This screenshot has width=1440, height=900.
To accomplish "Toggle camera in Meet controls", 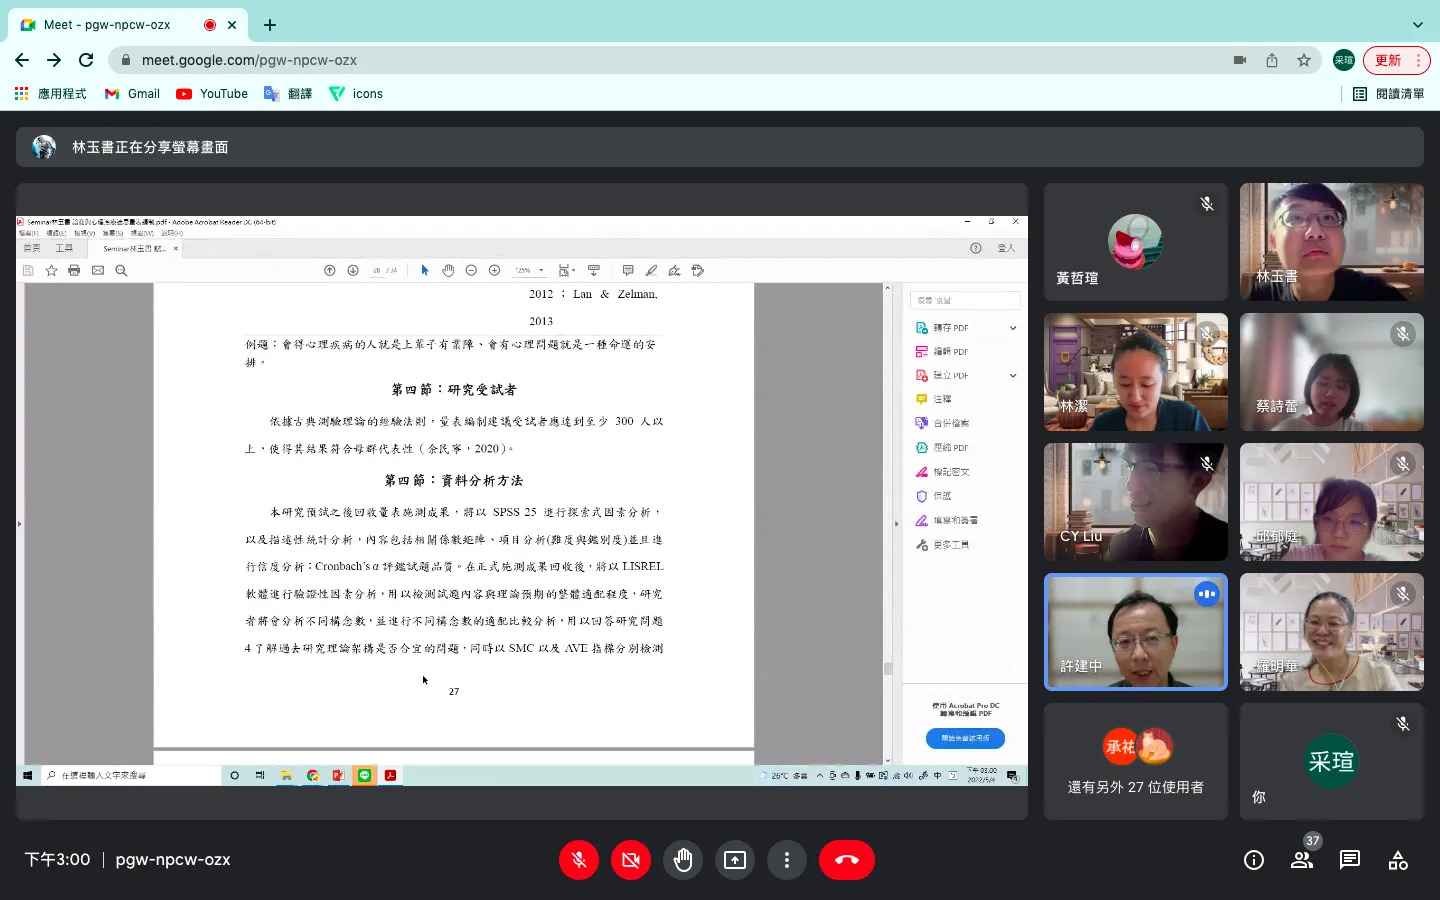I will coord(631,860).
